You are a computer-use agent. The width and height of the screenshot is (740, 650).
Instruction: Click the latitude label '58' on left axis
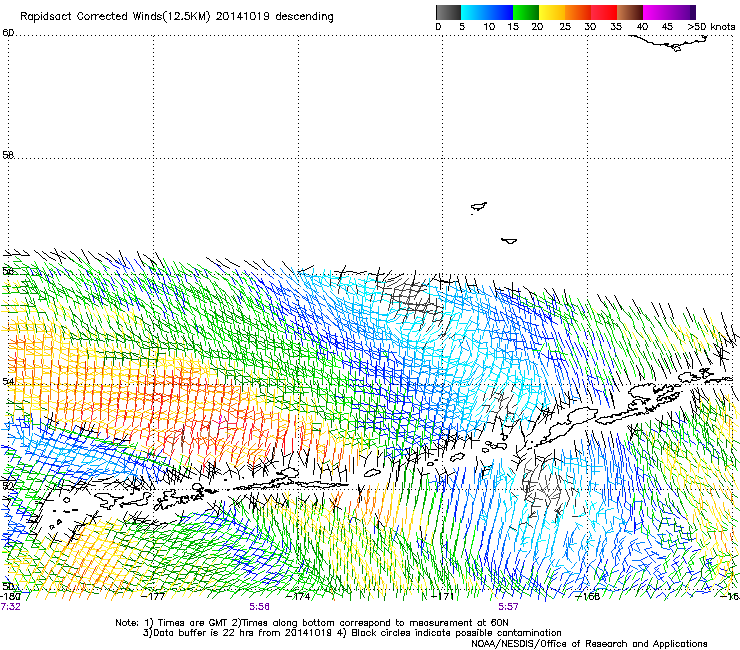click(x=8, y=155)
